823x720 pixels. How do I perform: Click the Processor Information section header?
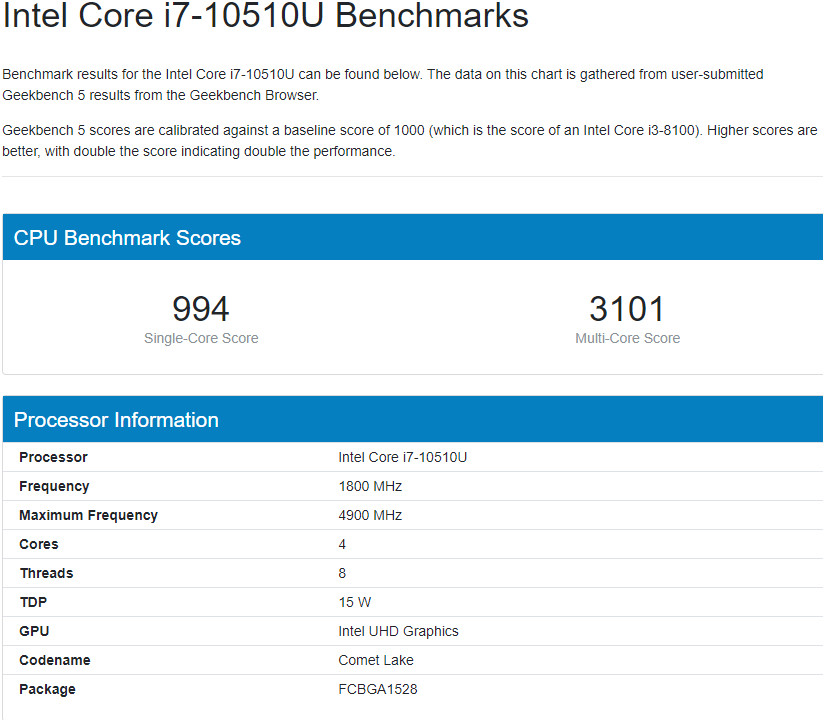click(x=116, y=420)
